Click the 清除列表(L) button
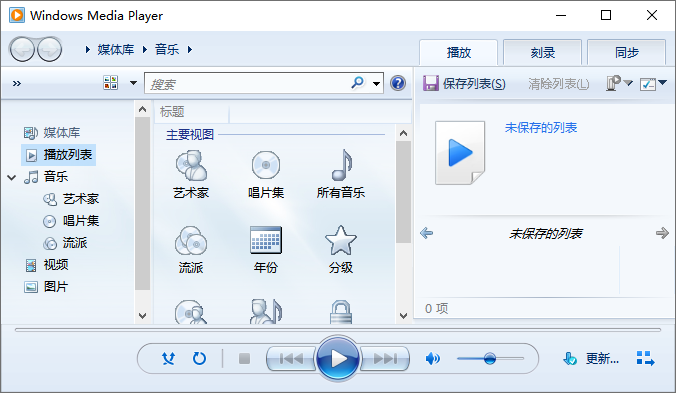This screenshot has height=393, width=676. tap(559, 84)
